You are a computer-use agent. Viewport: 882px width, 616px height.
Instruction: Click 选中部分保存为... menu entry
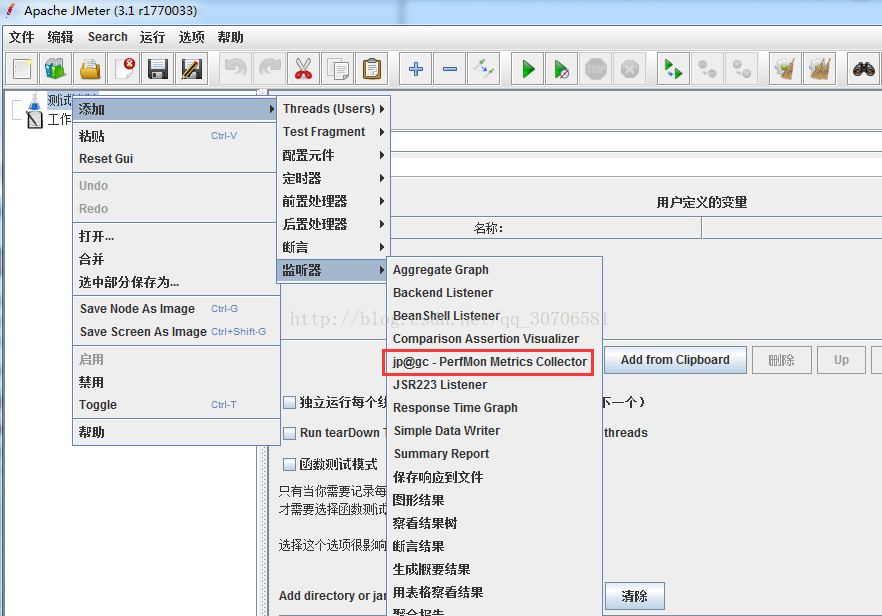[x=176, y=282]
